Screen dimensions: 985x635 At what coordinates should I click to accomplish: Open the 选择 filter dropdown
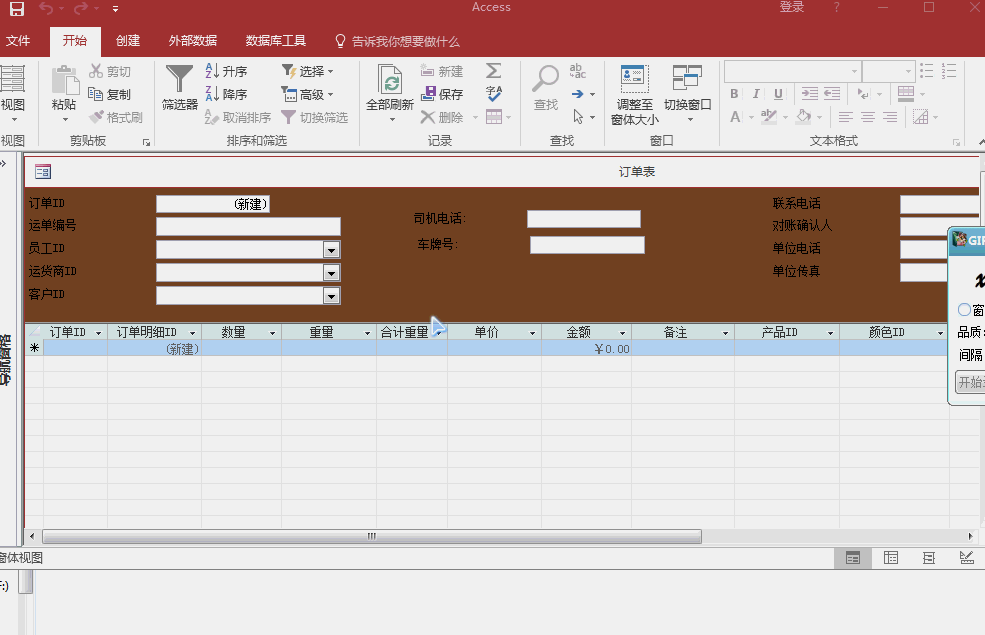[307, 71]
